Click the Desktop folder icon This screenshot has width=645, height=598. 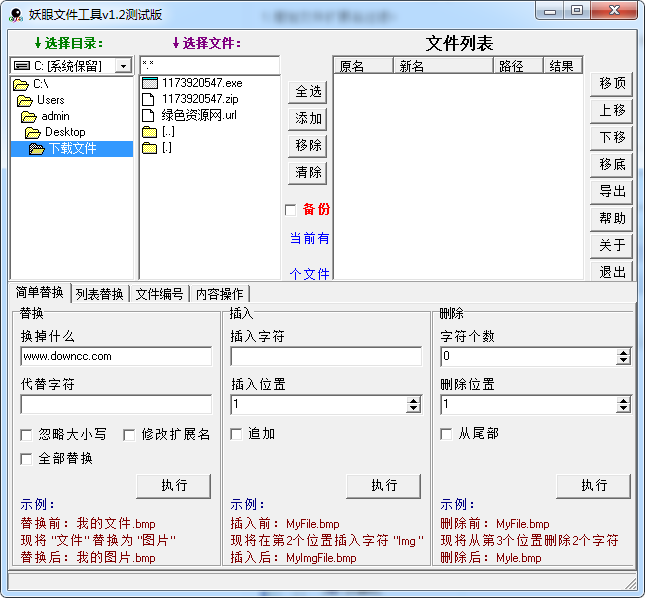click(x=32, y=132)
